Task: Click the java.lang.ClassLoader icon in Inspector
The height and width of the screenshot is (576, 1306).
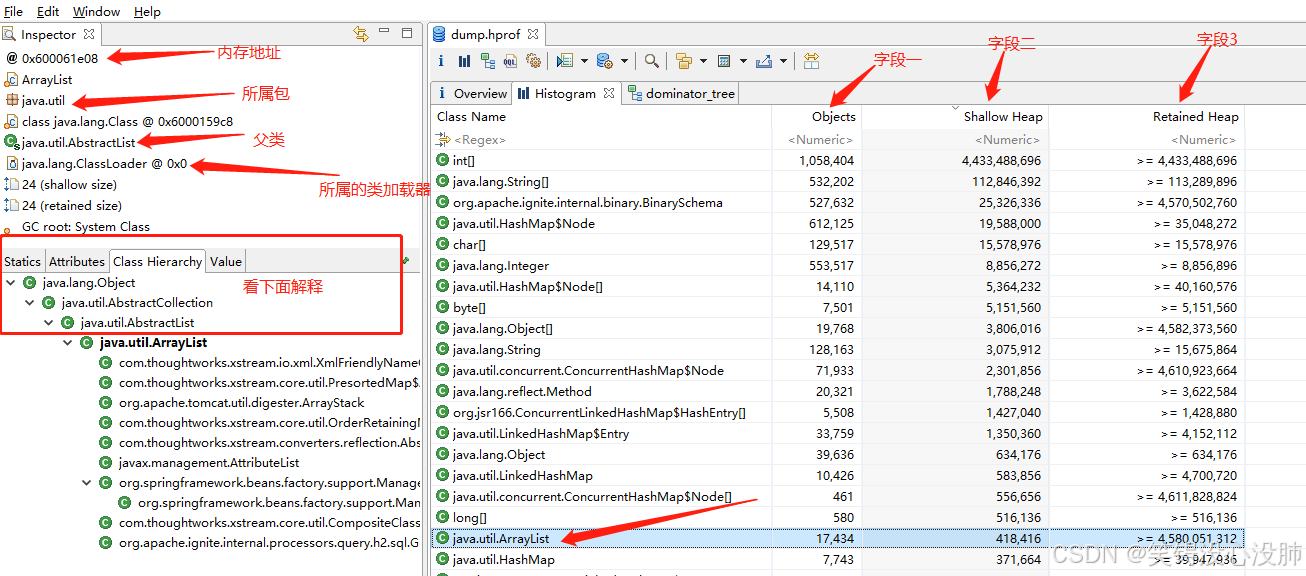Action: [x=12, y=163]
